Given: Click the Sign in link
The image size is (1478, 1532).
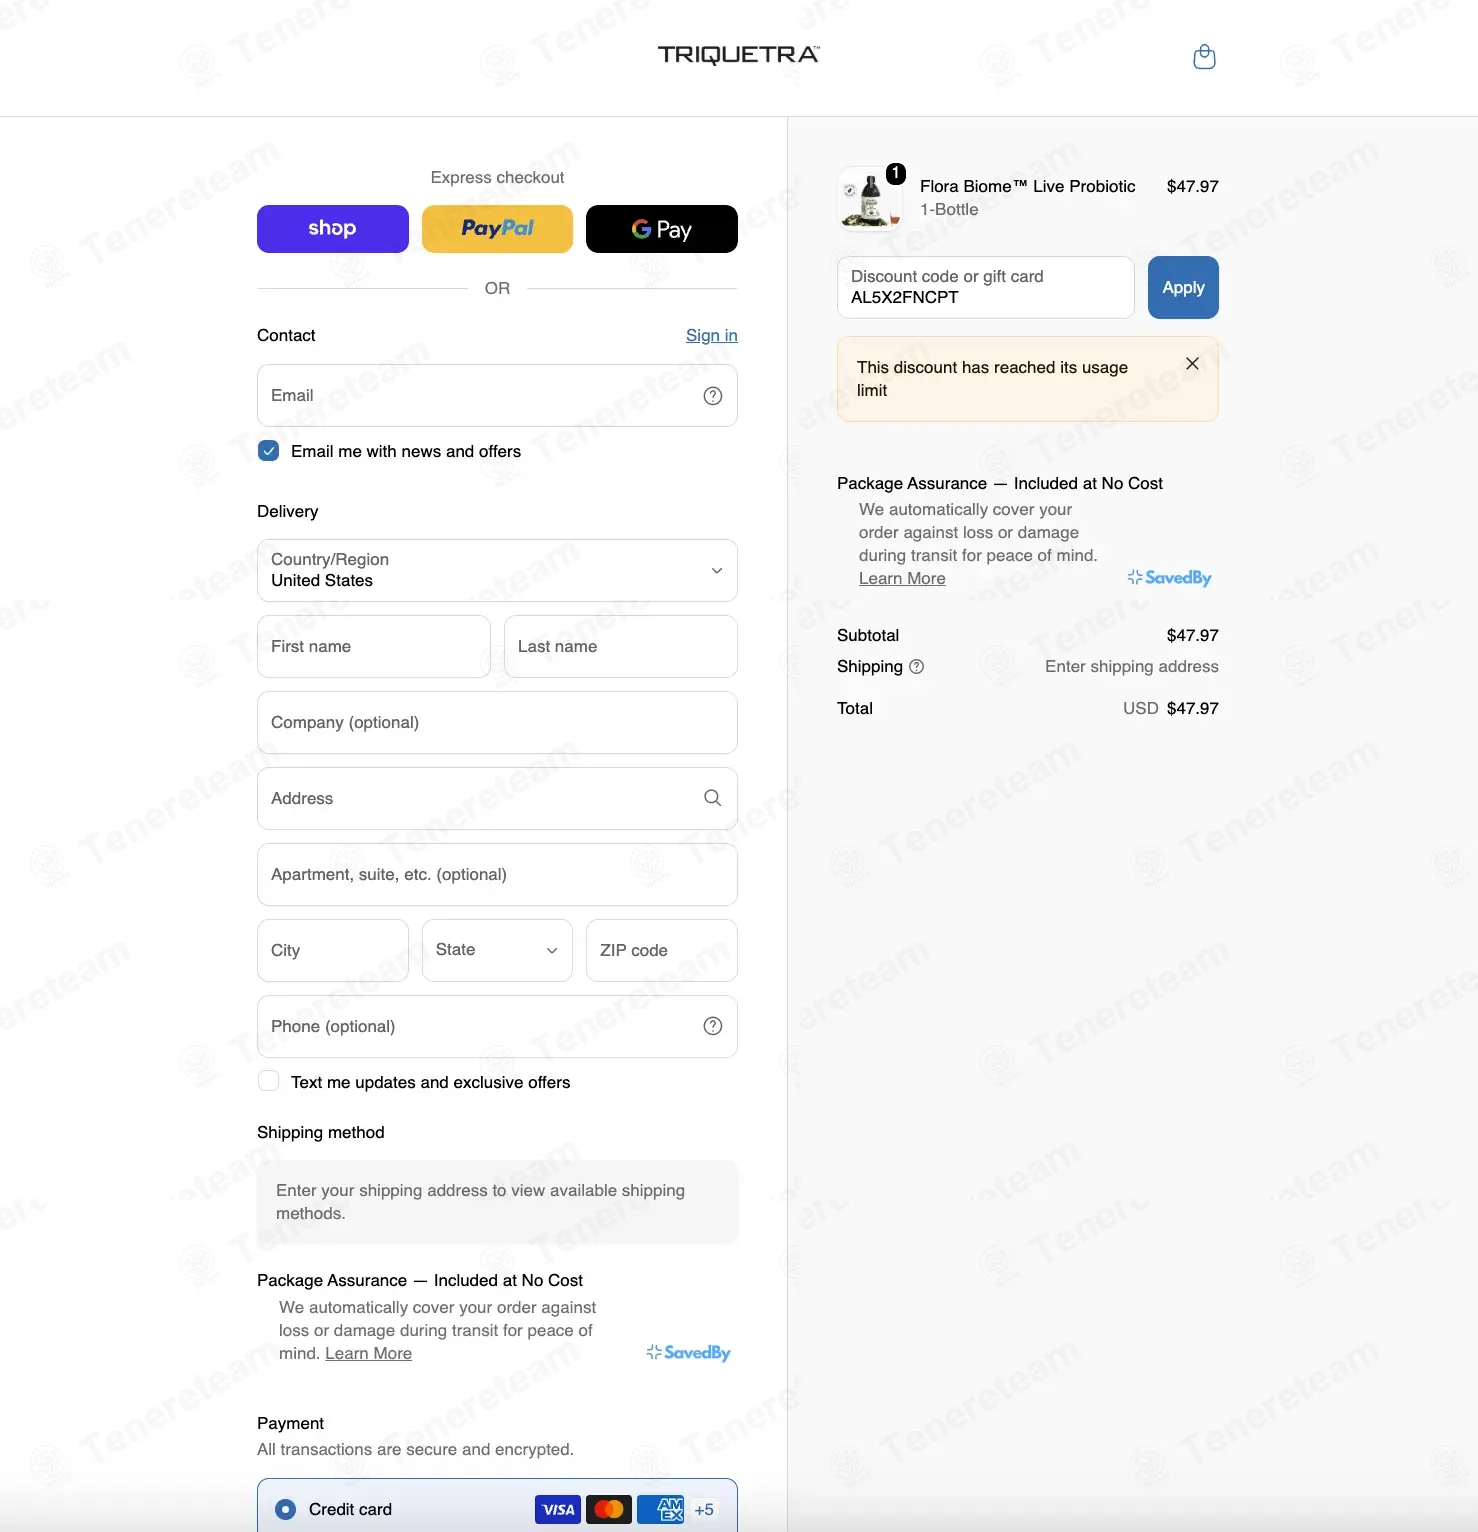Looking at the screenshot, I should [712, 336].
